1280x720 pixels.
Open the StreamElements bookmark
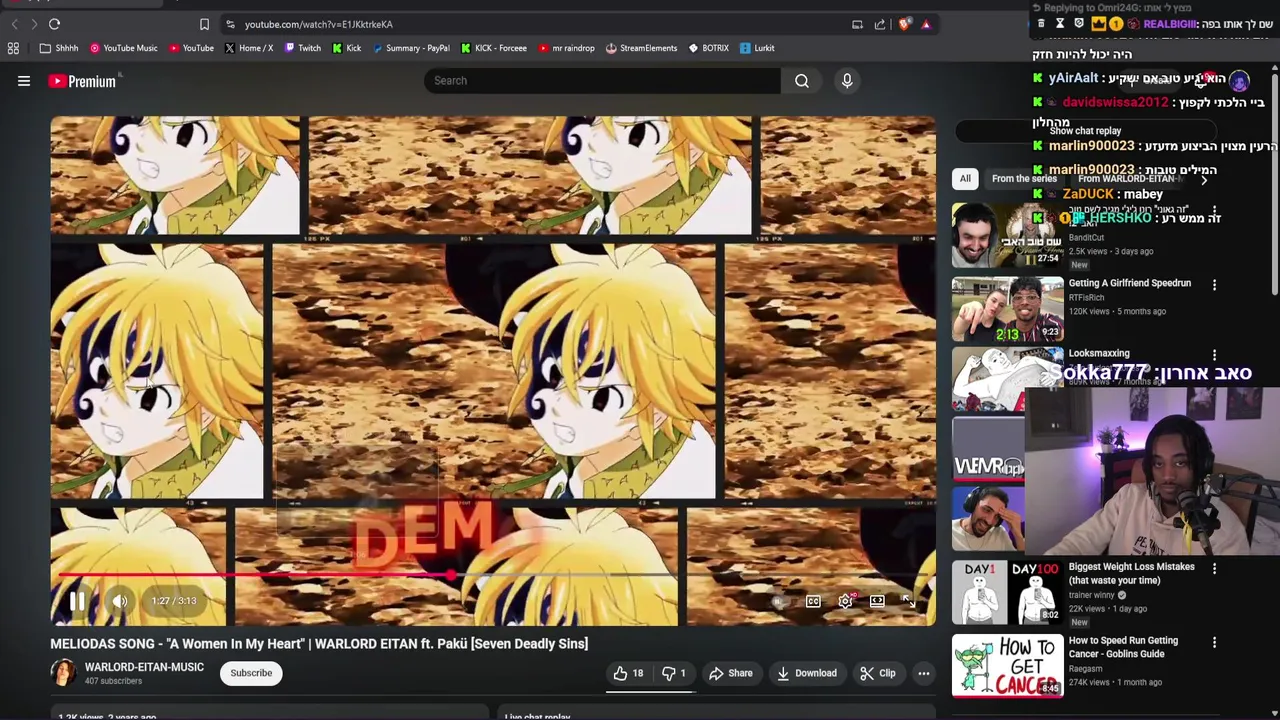pos(641,48)
